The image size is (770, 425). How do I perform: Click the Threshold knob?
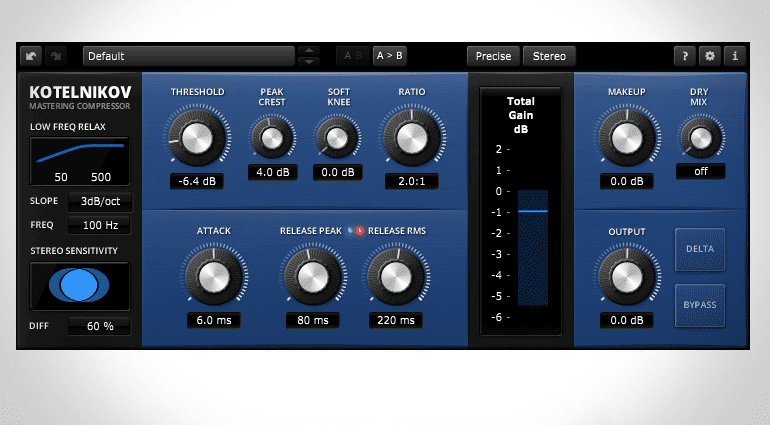tap(197, 138)
